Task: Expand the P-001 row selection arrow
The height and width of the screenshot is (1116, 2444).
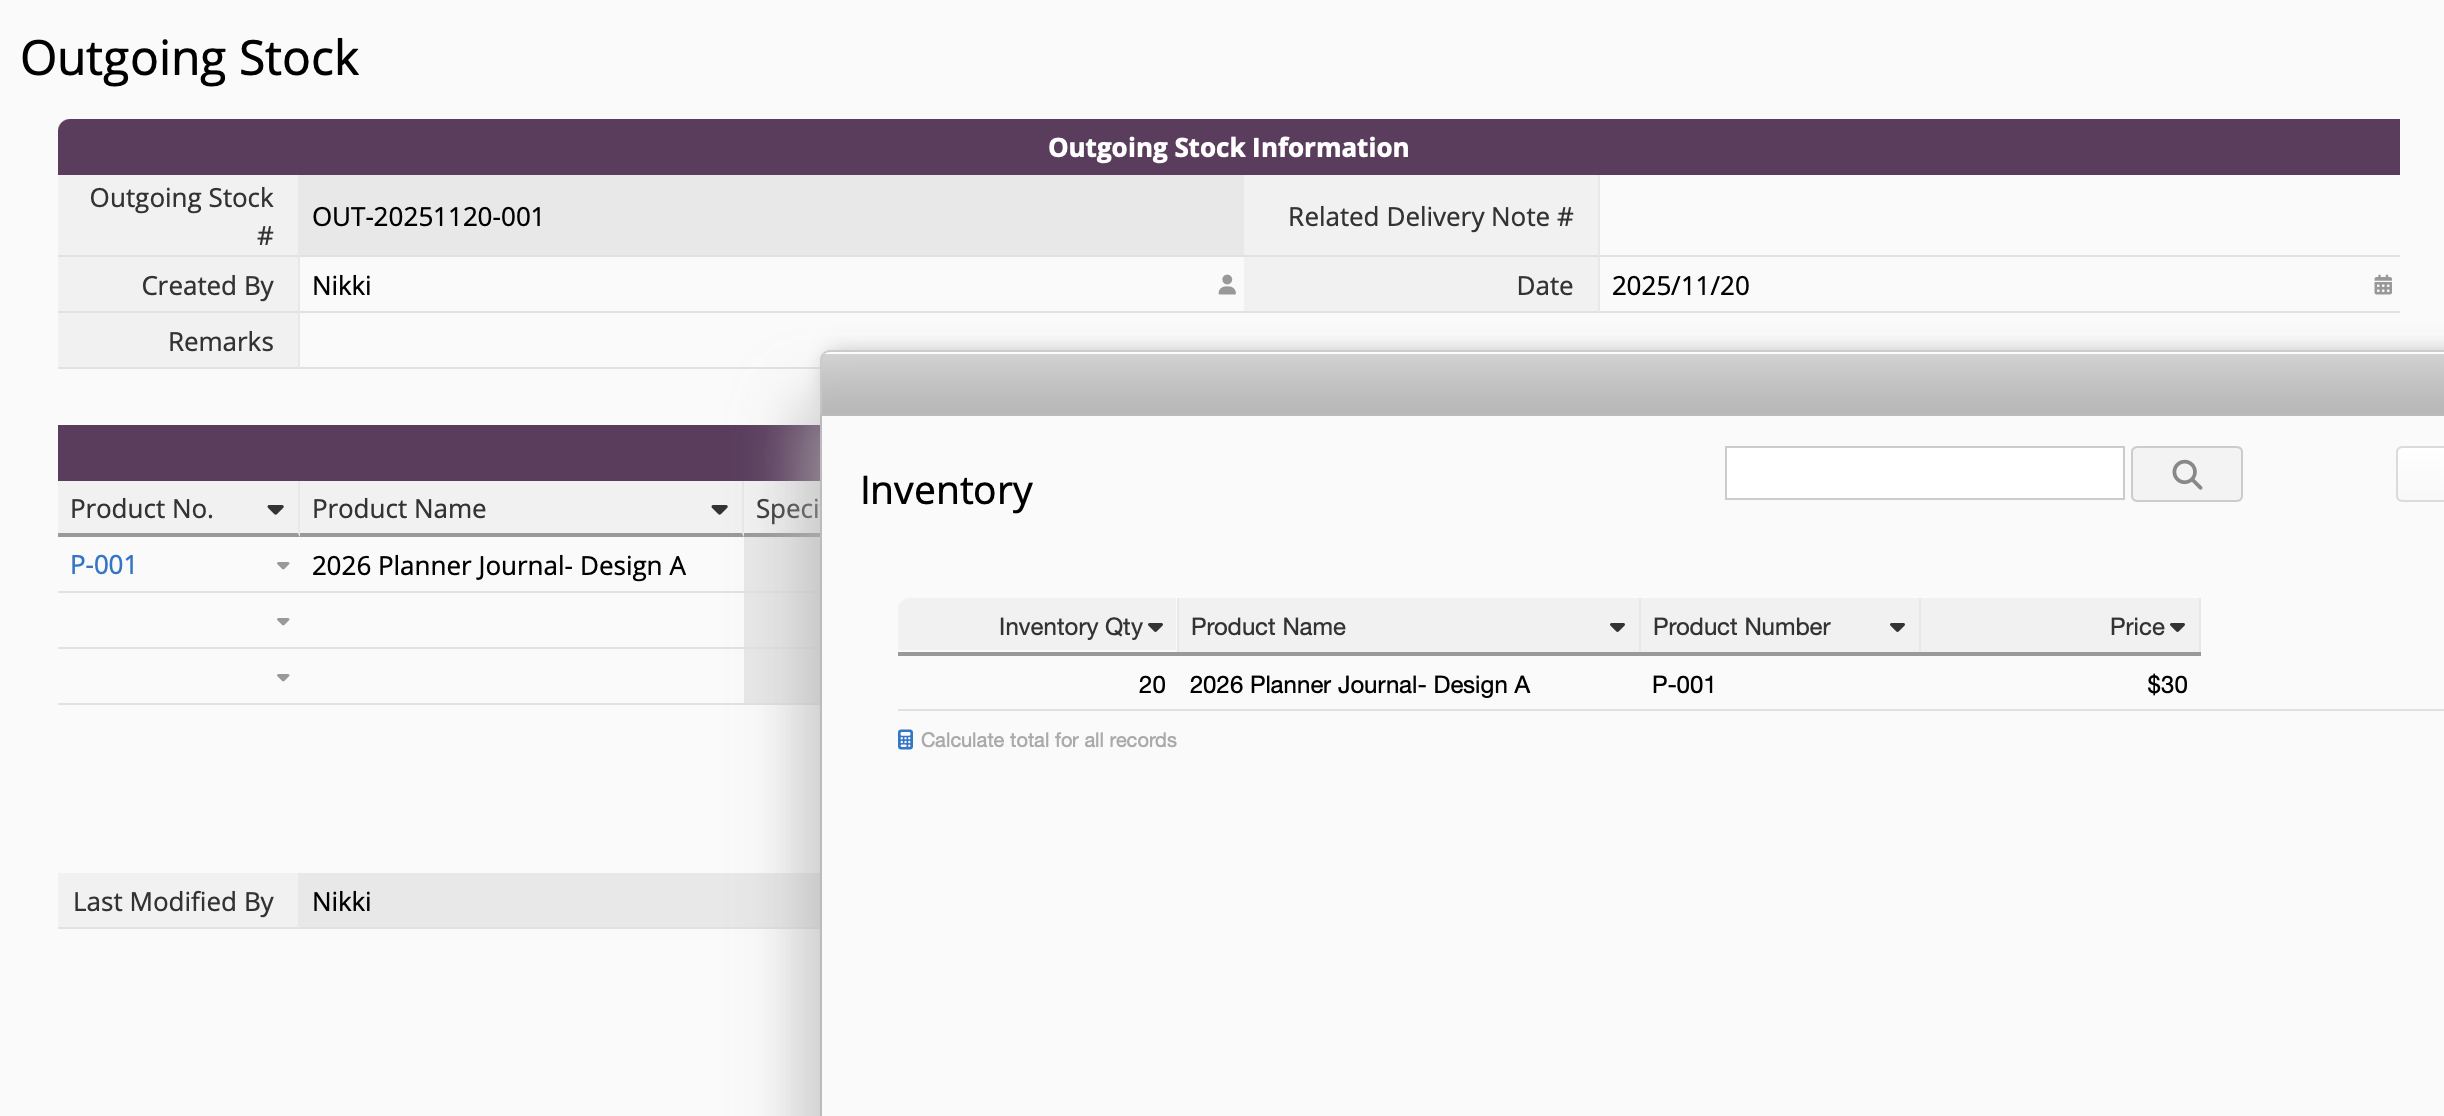Action: pos(283,566)
